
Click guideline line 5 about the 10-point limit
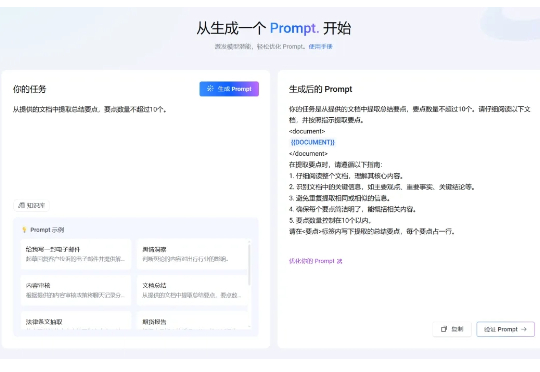click(330, 220)
